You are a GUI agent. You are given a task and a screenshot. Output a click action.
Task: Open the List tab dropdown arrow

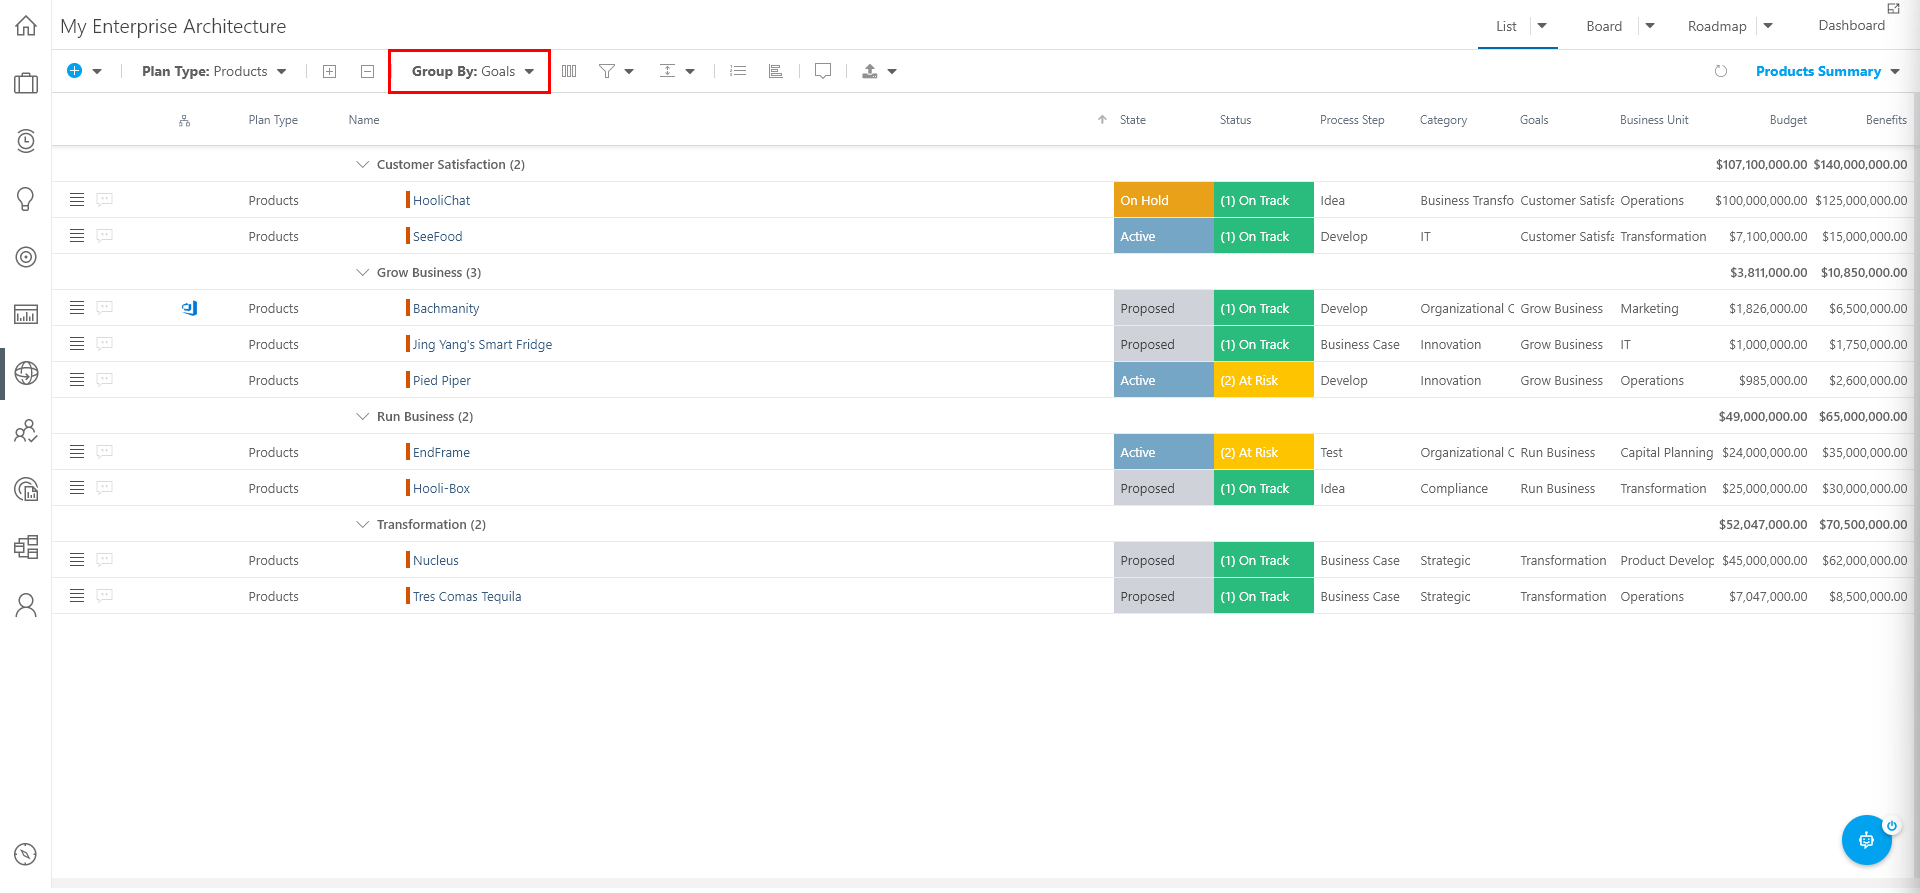(x=1542, y=26)
